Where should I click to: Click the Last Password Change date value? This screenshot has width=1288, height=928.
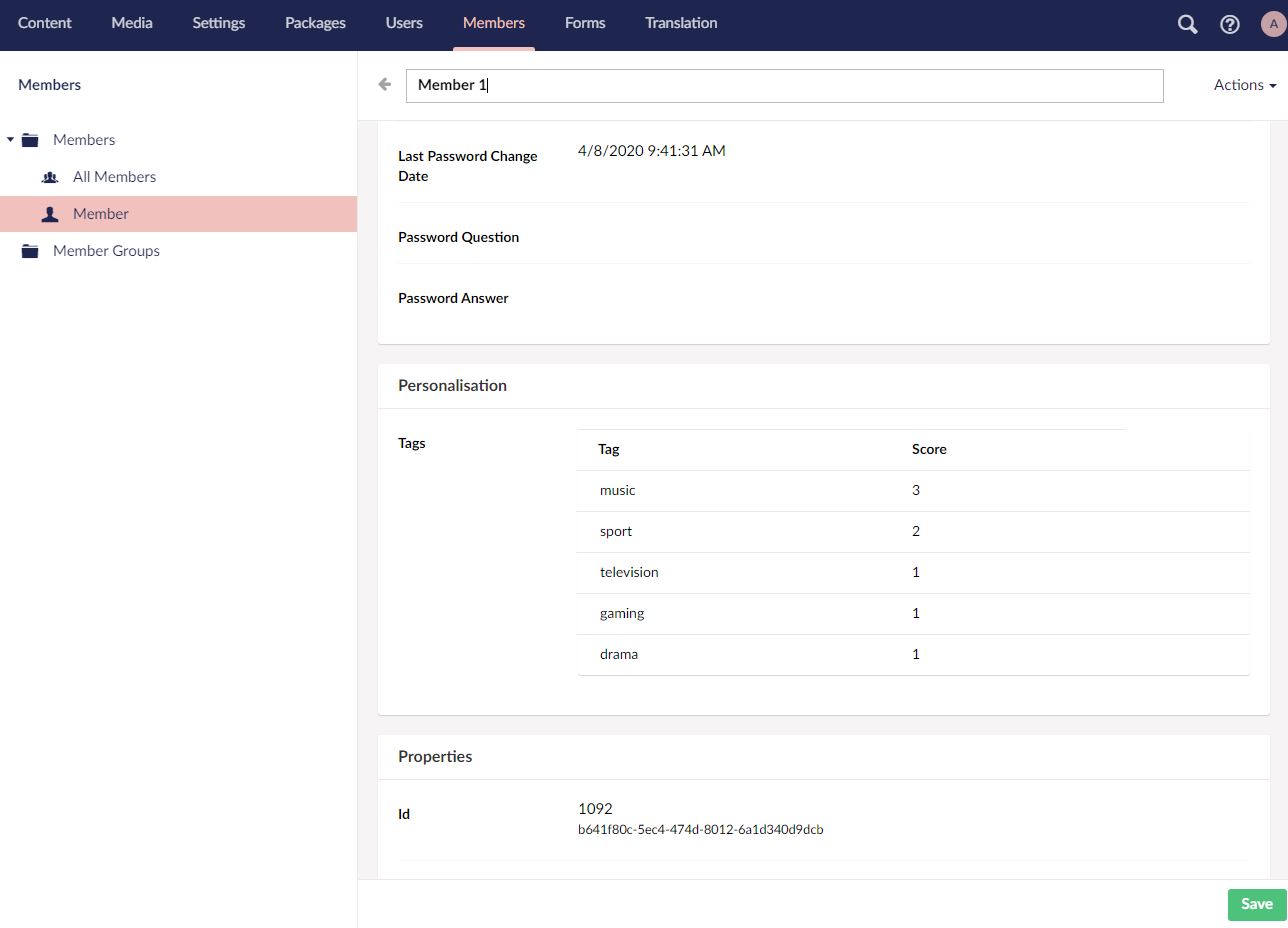(x=652, y=151)
